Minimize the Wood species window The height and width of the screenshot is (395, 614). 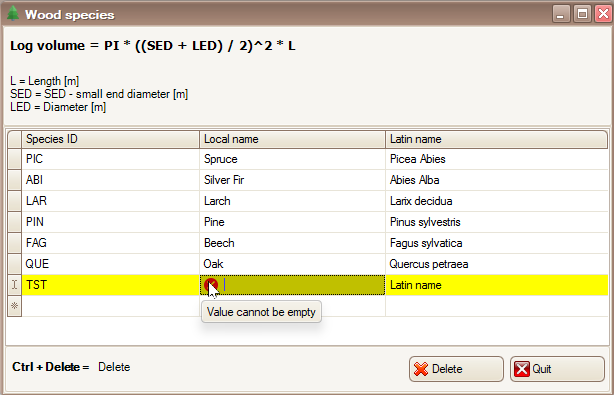point(561,14)
